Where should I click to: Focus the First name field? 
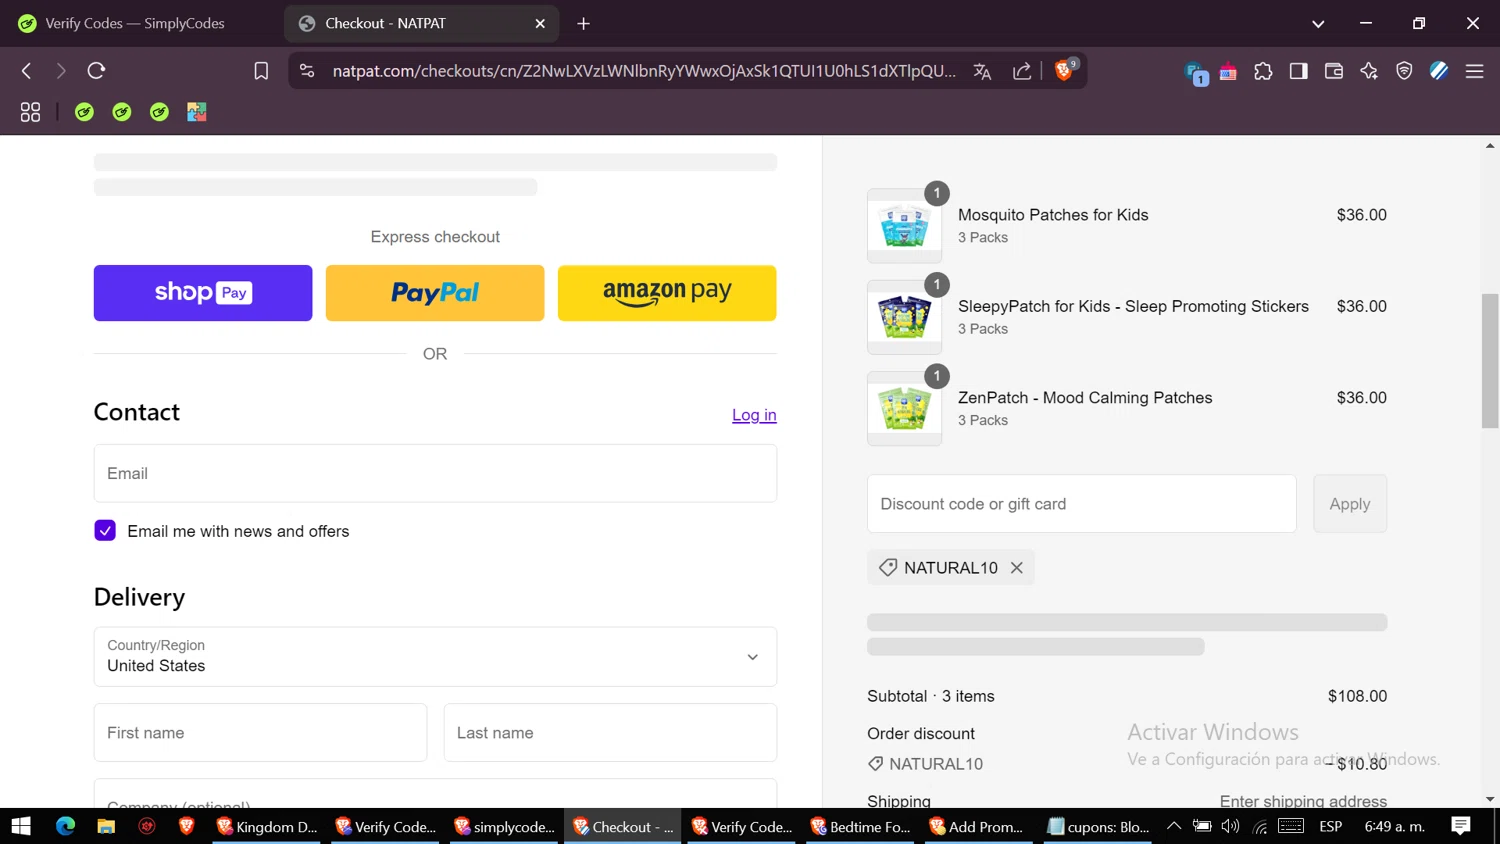(x=260, y=733)
